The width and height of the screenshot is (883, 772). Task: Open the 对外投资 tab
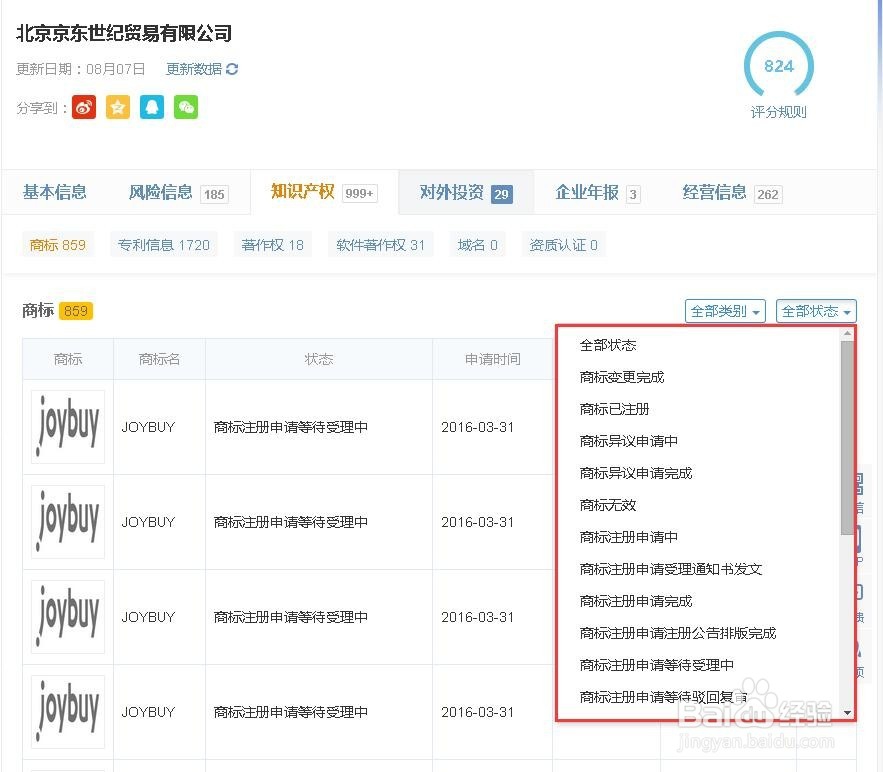466,193
